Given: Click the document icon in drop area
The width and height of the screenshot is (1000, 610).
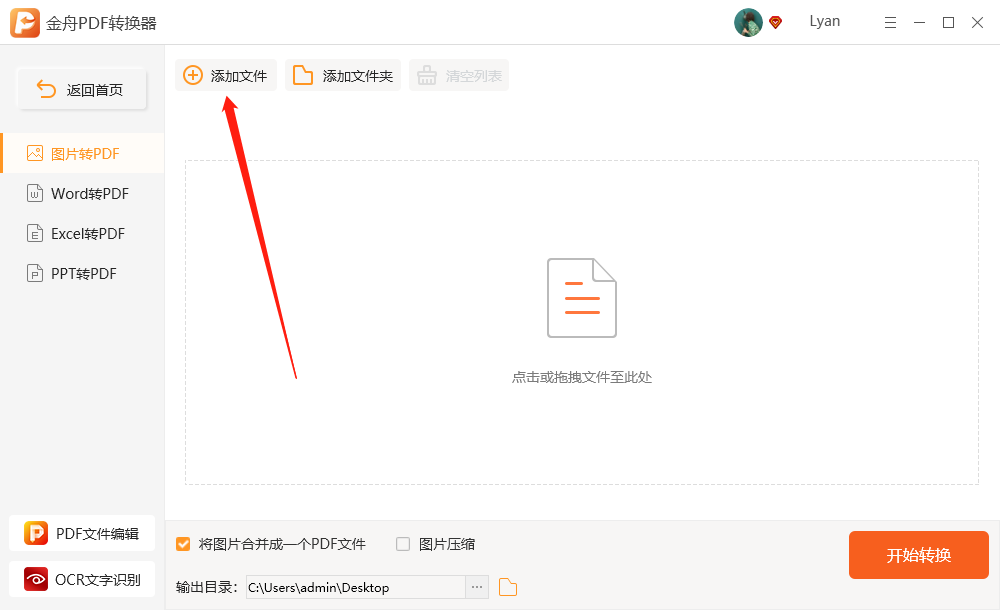Looking at the screenshot, I should pos(582,298).
